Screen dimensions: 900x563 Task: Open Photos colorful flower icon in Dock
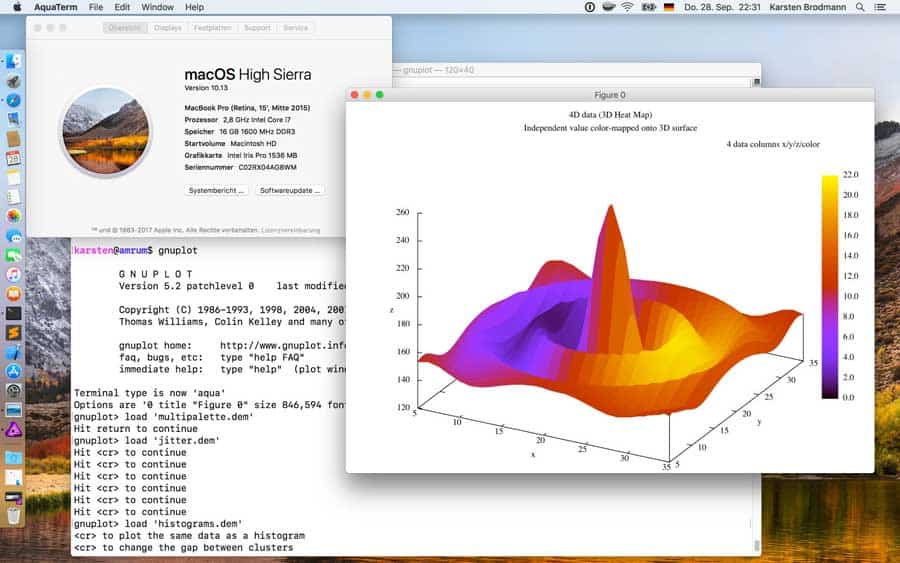point(13,216)
